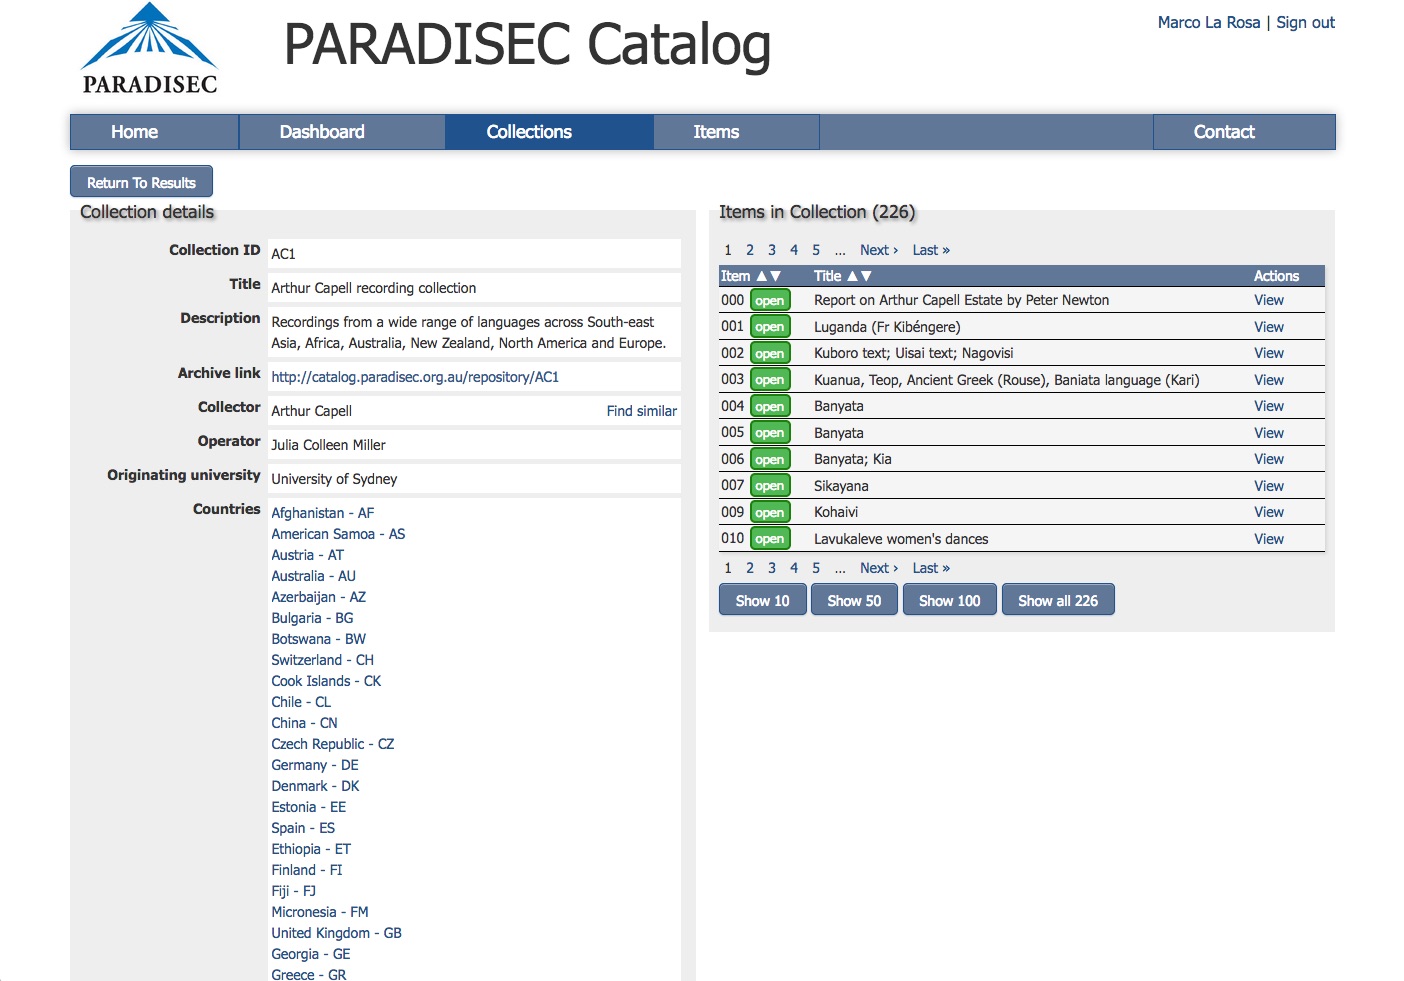The width and height of the screenshot is (1404, 981).
Task: Go to page 5 in top pagination
Action: (816, 250)
